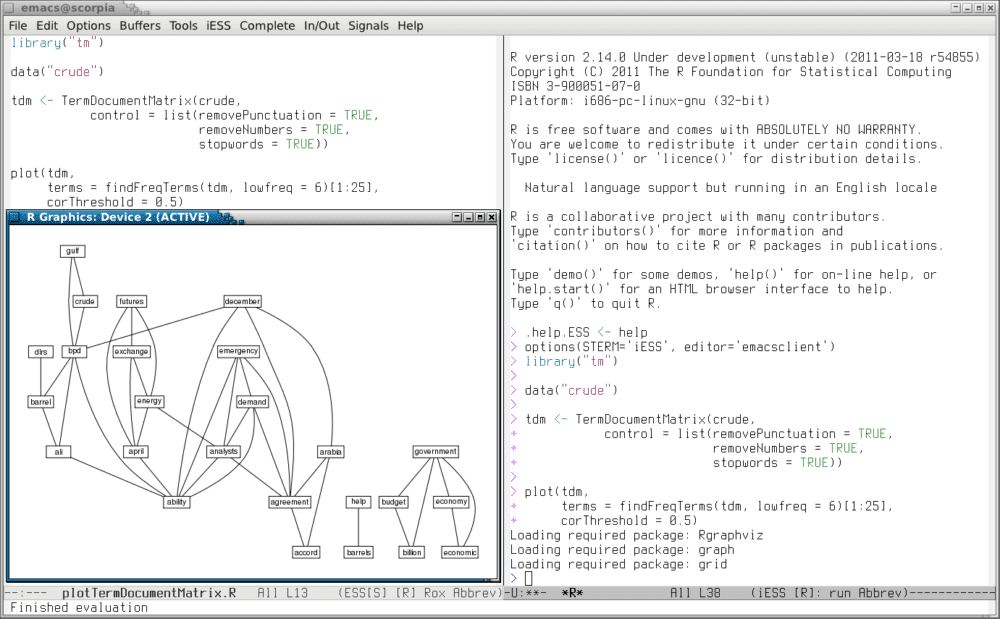Maximize the R Graphics Device 2 window

click(x=480, y=217)
